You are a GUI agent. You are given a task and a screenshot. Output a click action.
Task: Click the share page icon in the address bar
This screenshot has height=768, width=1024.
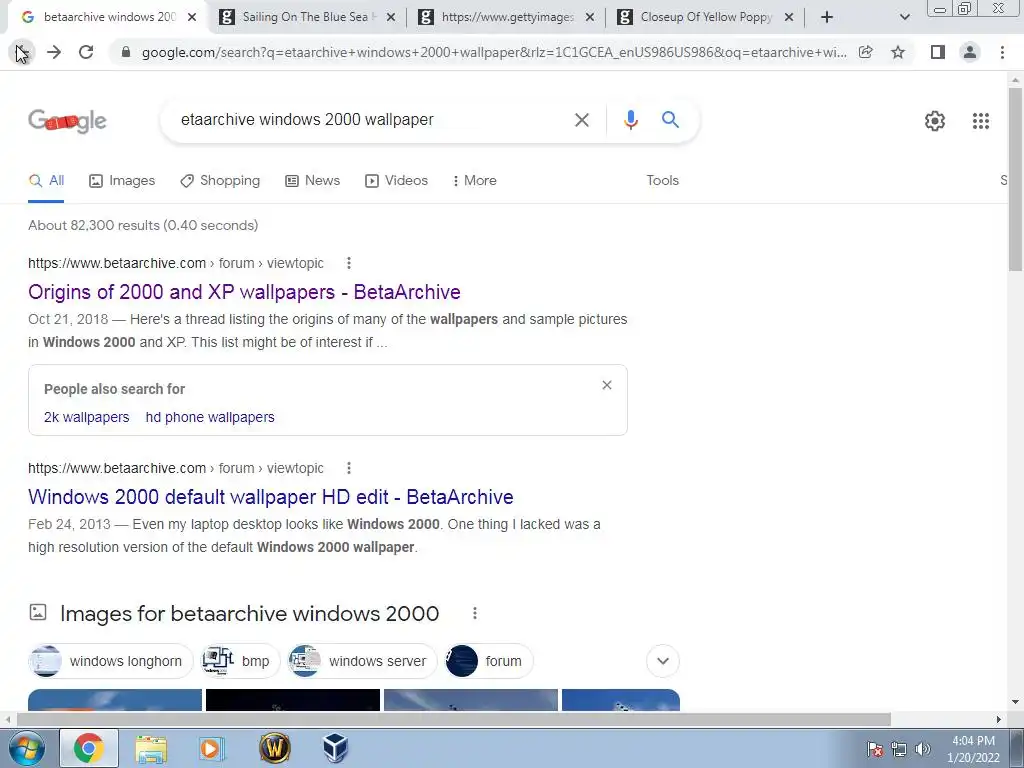tap(865, 52)
